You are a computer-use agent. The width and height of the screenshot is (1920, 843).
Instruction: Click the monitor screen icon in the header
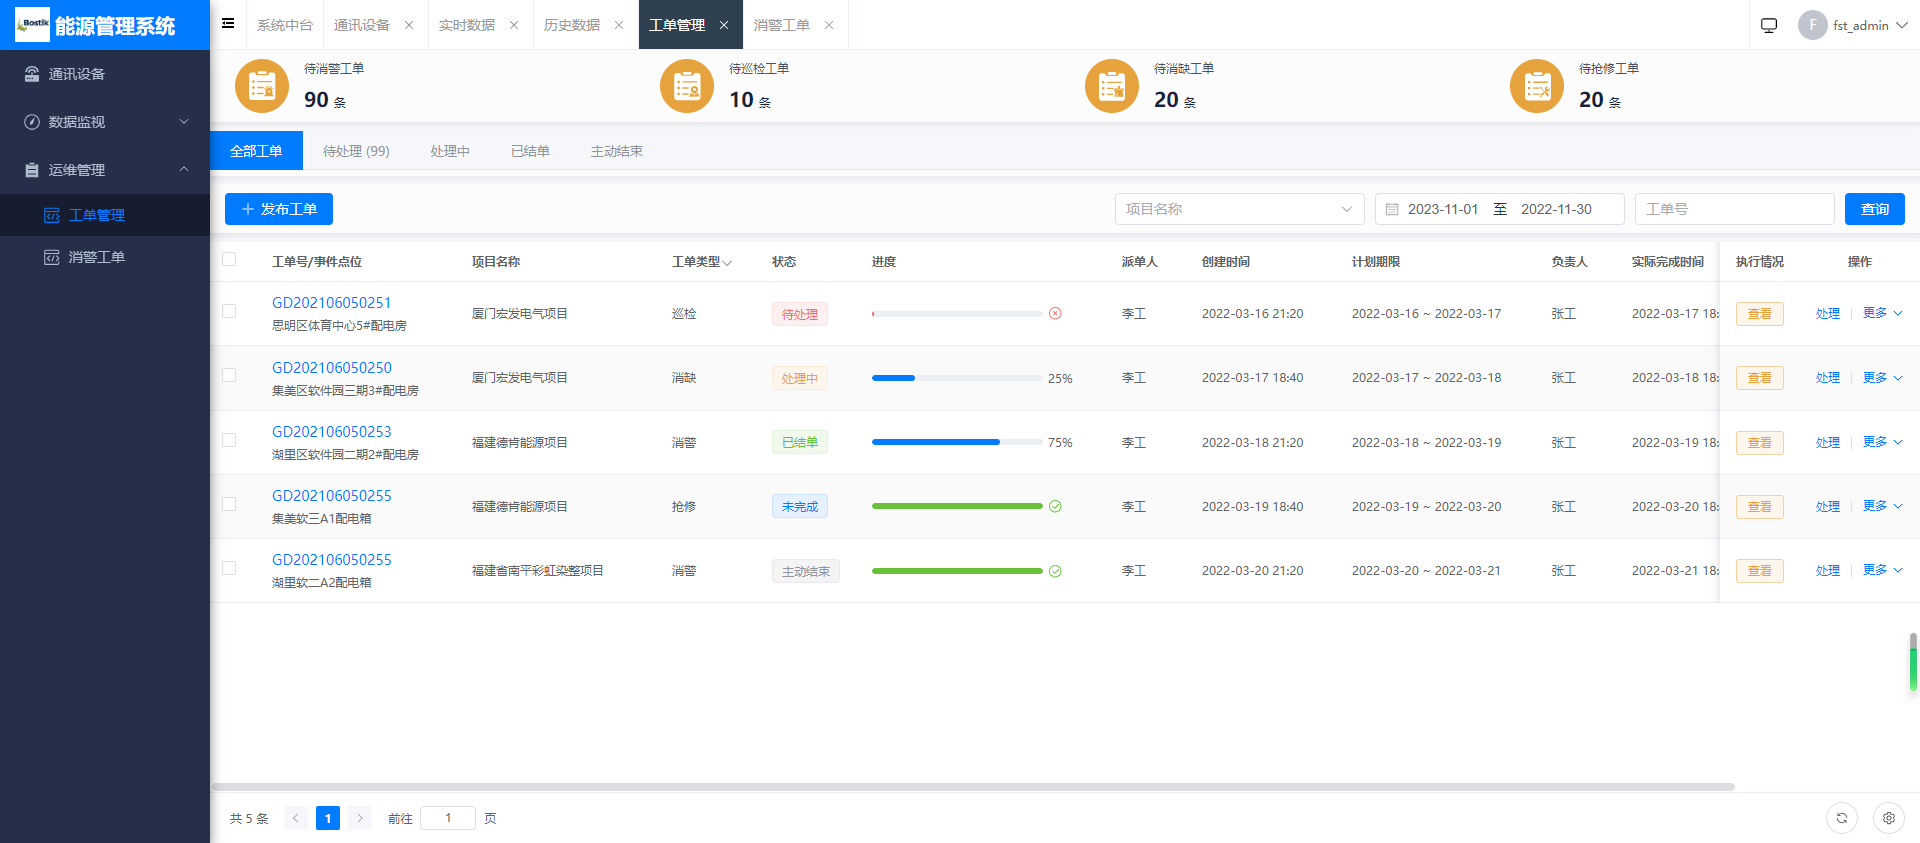[x=1769, y=25]
